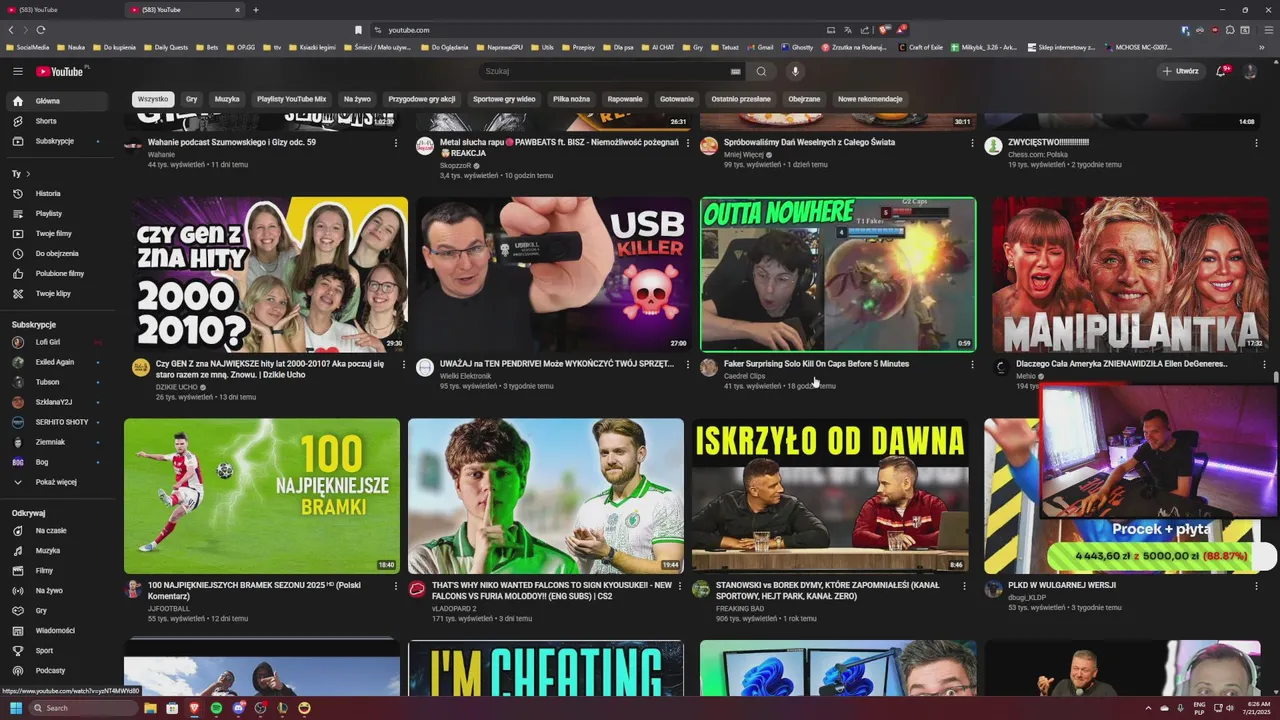Image resolution: width=1280 pixels, height=720 pixels.
Task: Select the Wszystko filter chip
Action: 153,99
